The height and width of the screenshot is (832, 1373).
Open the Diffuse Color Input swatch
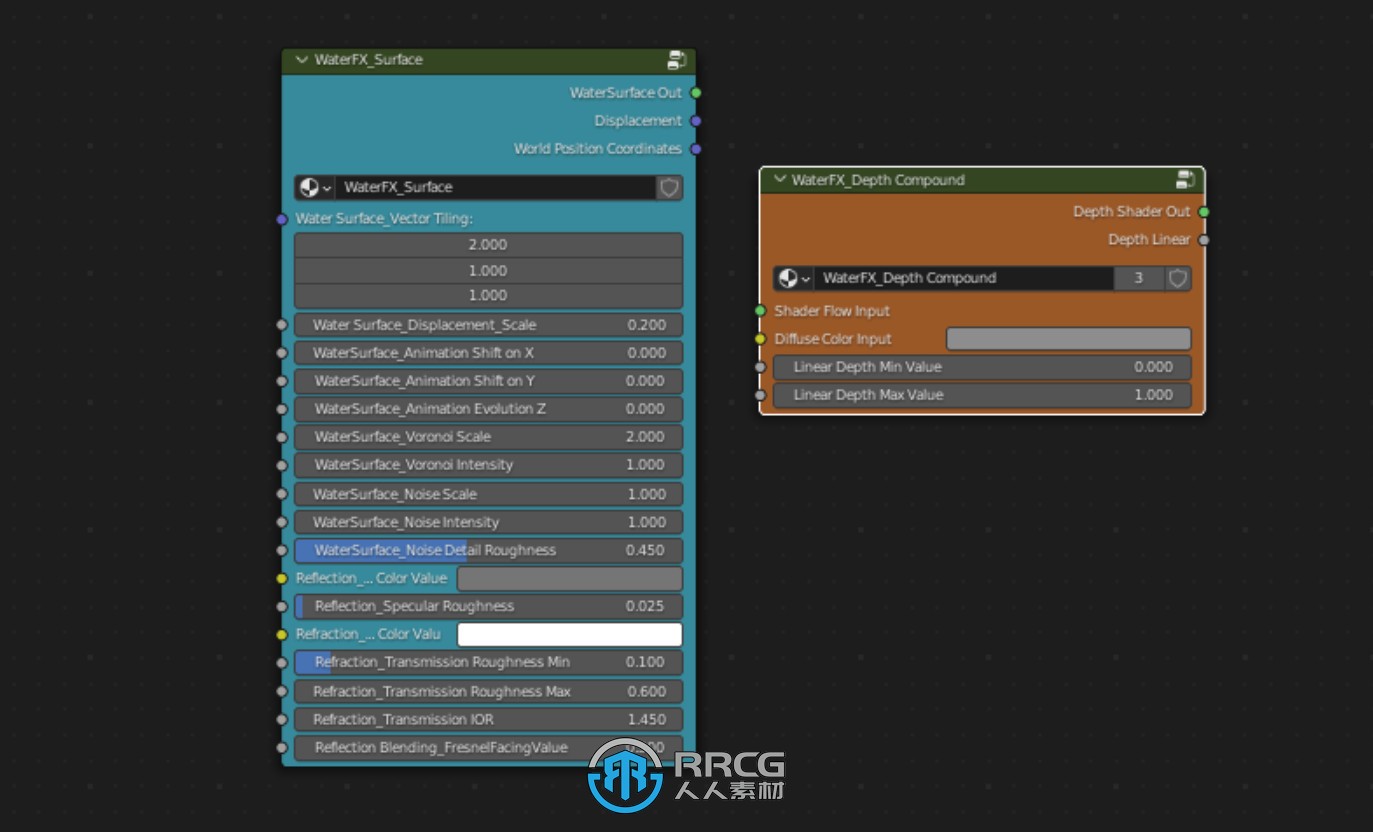coord(1069,339)
